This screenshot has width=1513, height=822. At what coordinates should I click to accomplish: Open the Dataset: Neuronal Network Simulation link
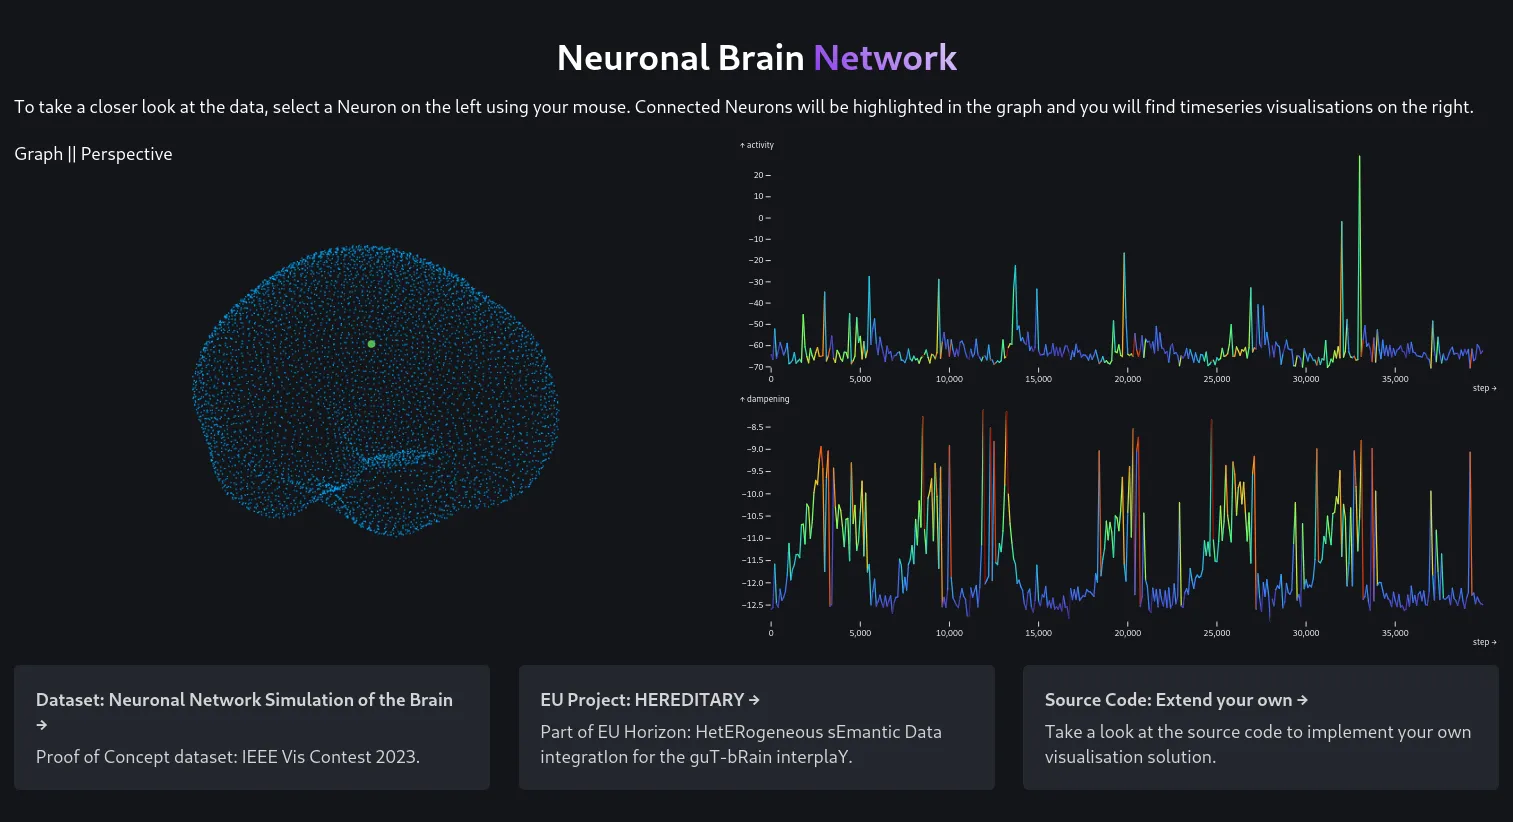coord(243,699)
